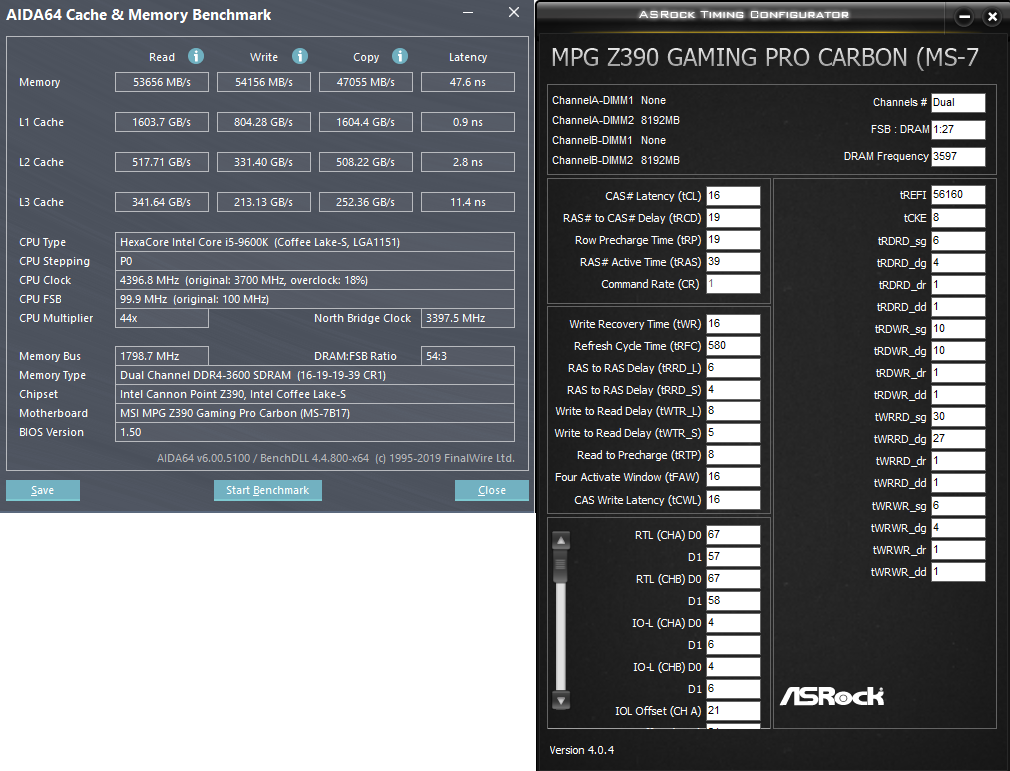1010x771 pixels.
Task: Click the Read info icon in AIDA64
Action: (x=196, y=56)
